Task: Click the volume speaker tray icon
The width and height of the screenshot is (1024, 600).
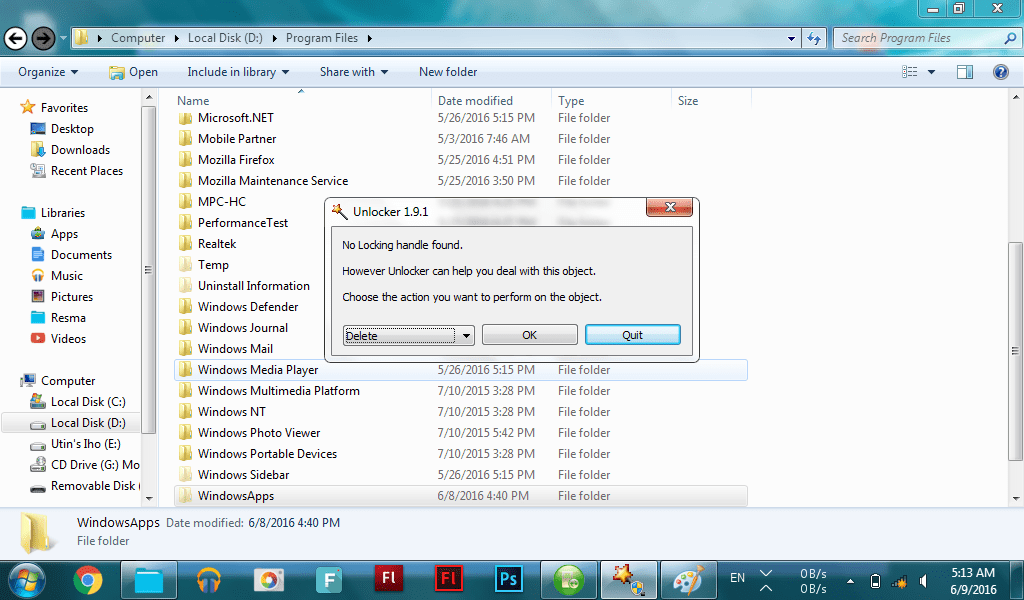Action: [x=923, y=580]
